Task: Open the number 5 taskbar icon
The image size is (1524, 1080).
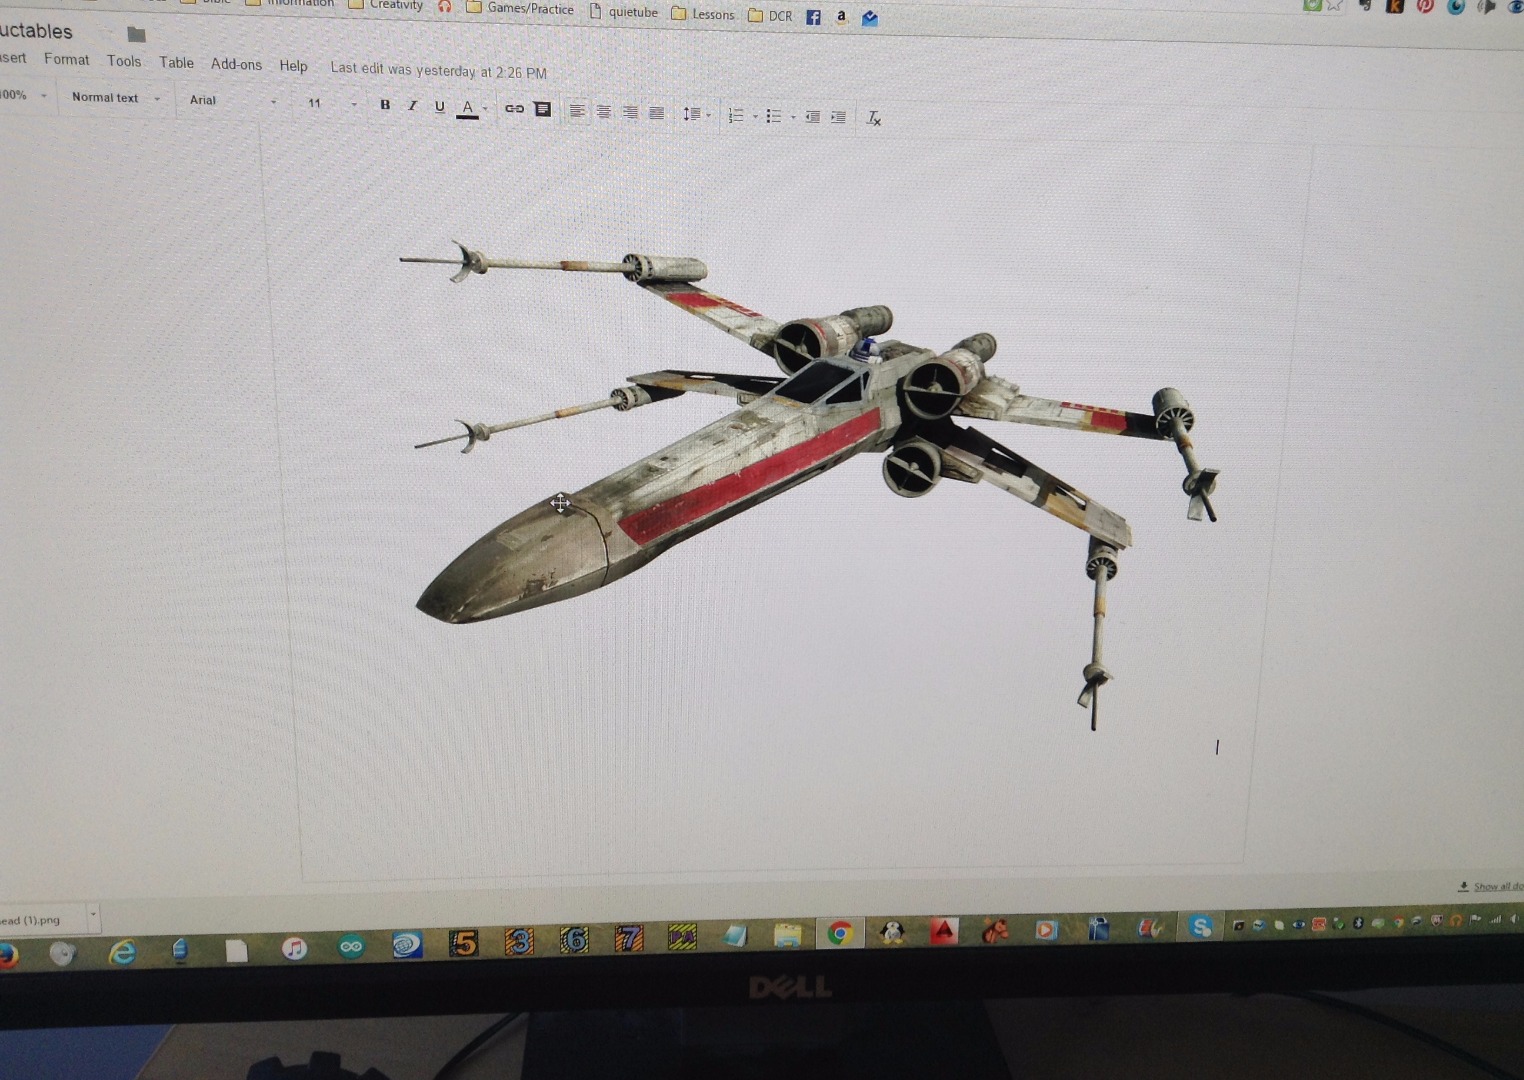Action: coord(464,942)
